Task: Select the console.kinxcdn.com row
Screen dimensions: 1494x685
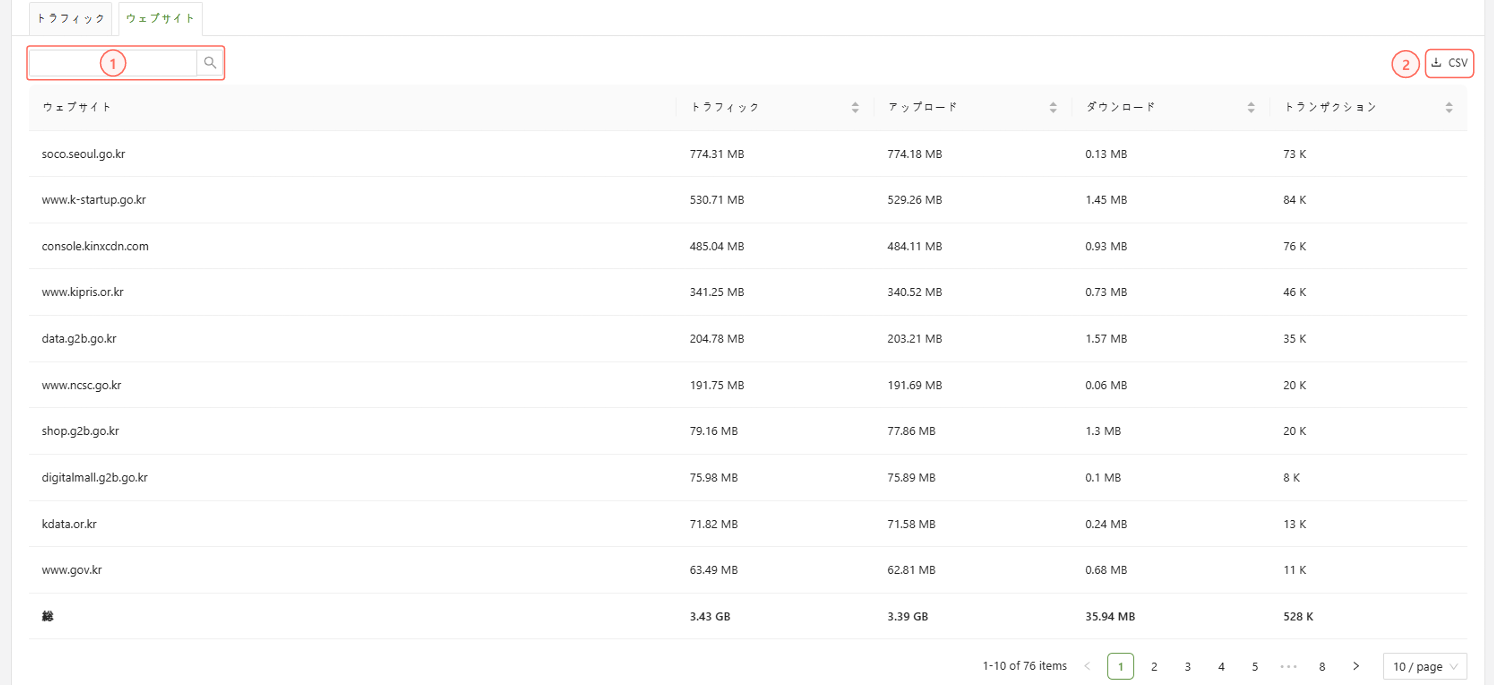Action: pyautogui.click(x=95, y=246)
